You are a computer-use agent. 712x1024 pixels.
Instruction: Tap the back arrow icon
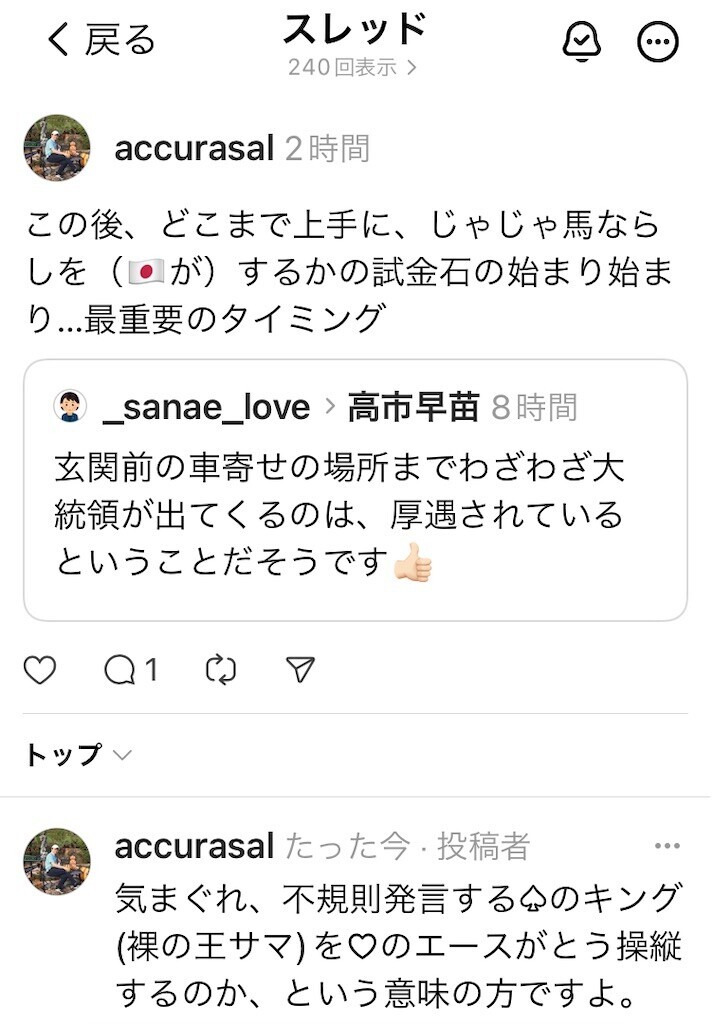59,39
